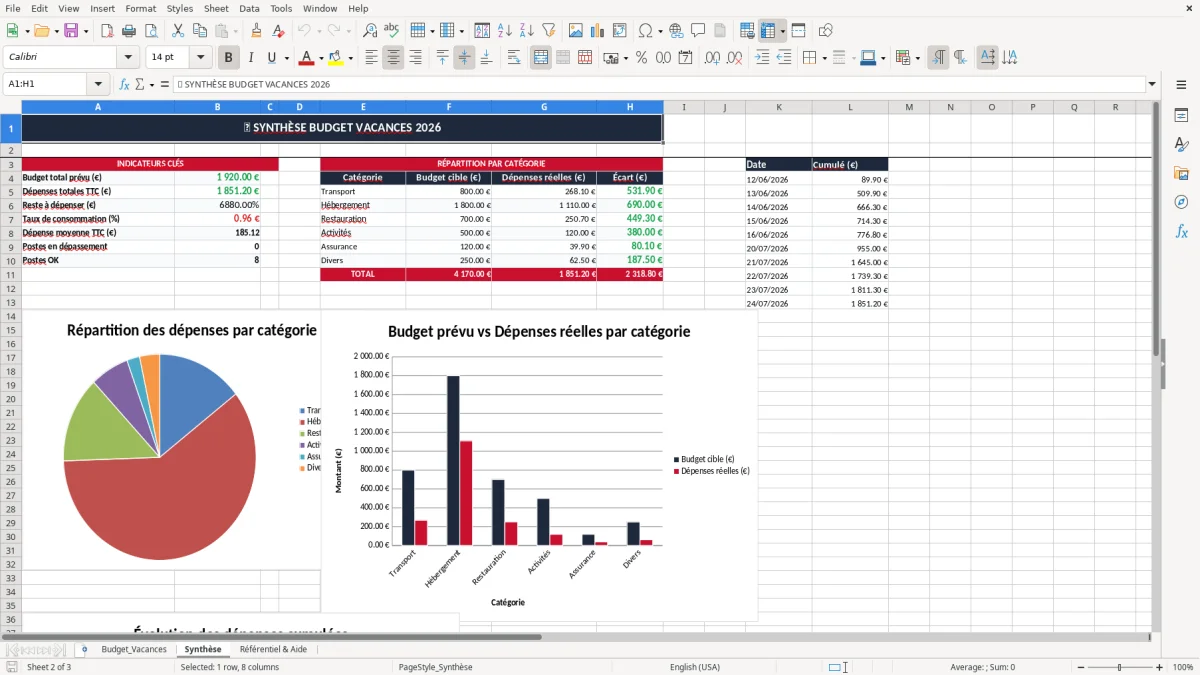Click the formula input line
The height and width of the screenshot is (675, 1200).
coord(658,84)
